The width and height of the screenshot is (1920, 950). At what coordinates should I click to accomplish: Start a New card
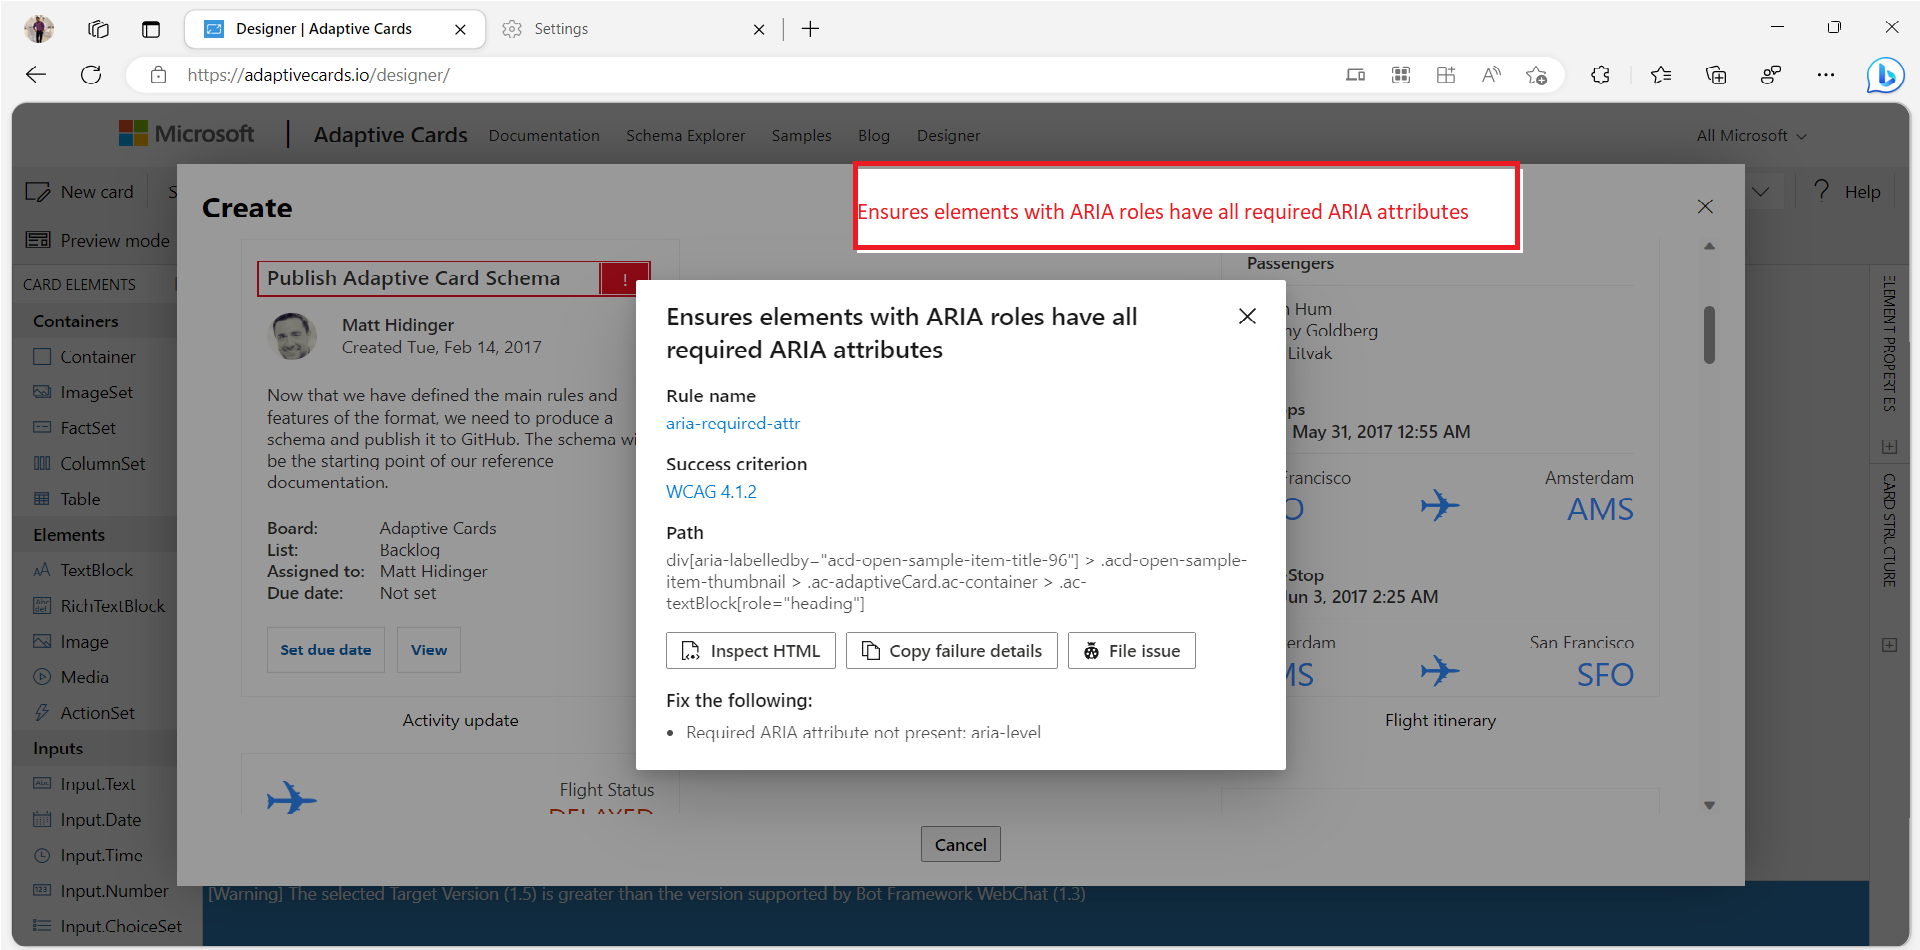(79, 191)
